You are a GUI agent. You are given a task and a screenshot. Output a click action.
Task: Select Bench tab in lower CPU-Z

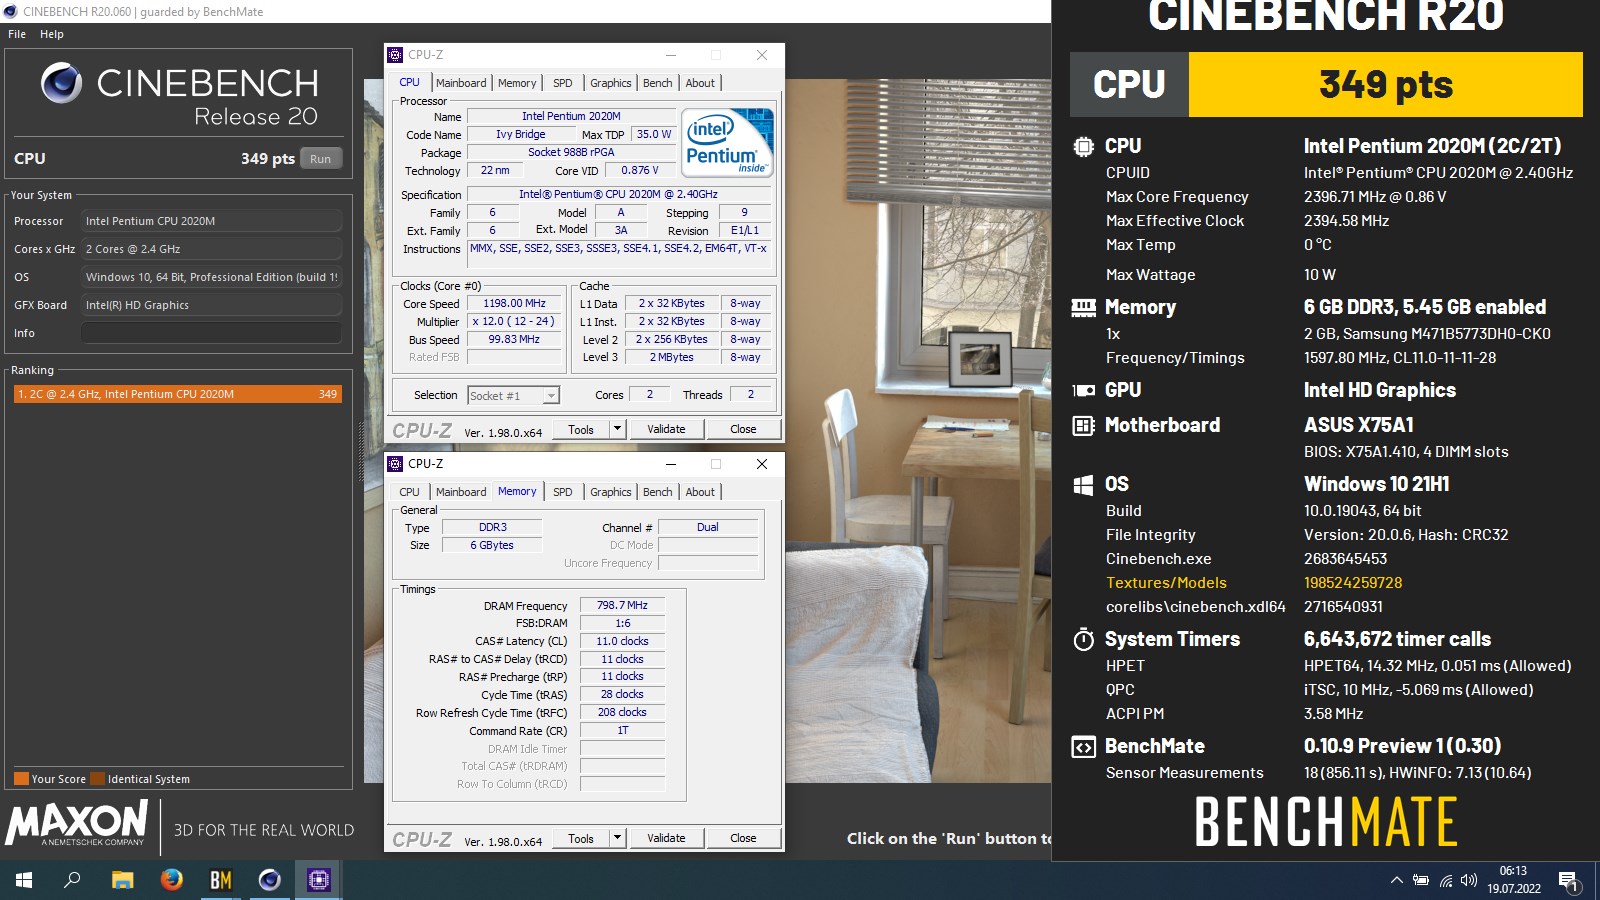[x=657, y=492]
